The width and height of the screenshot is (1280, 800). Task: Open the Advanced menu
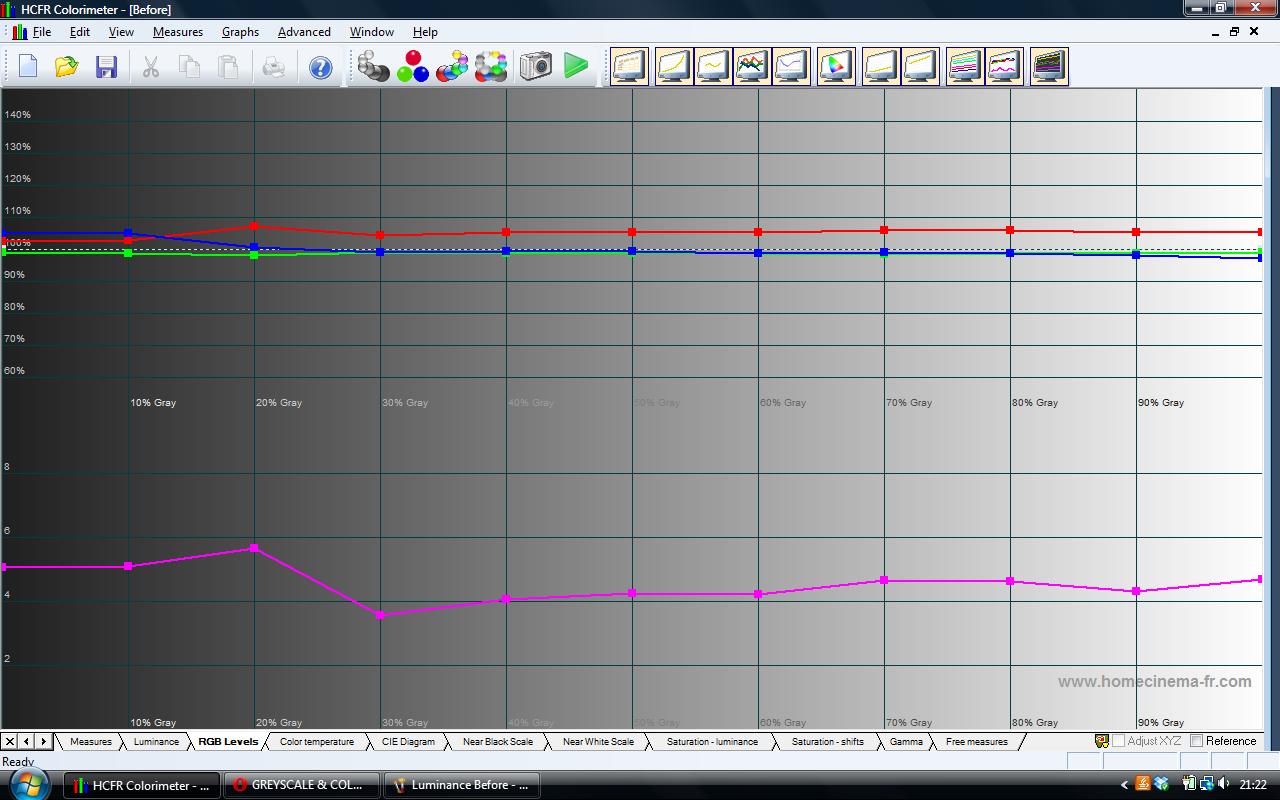point(304,32)
